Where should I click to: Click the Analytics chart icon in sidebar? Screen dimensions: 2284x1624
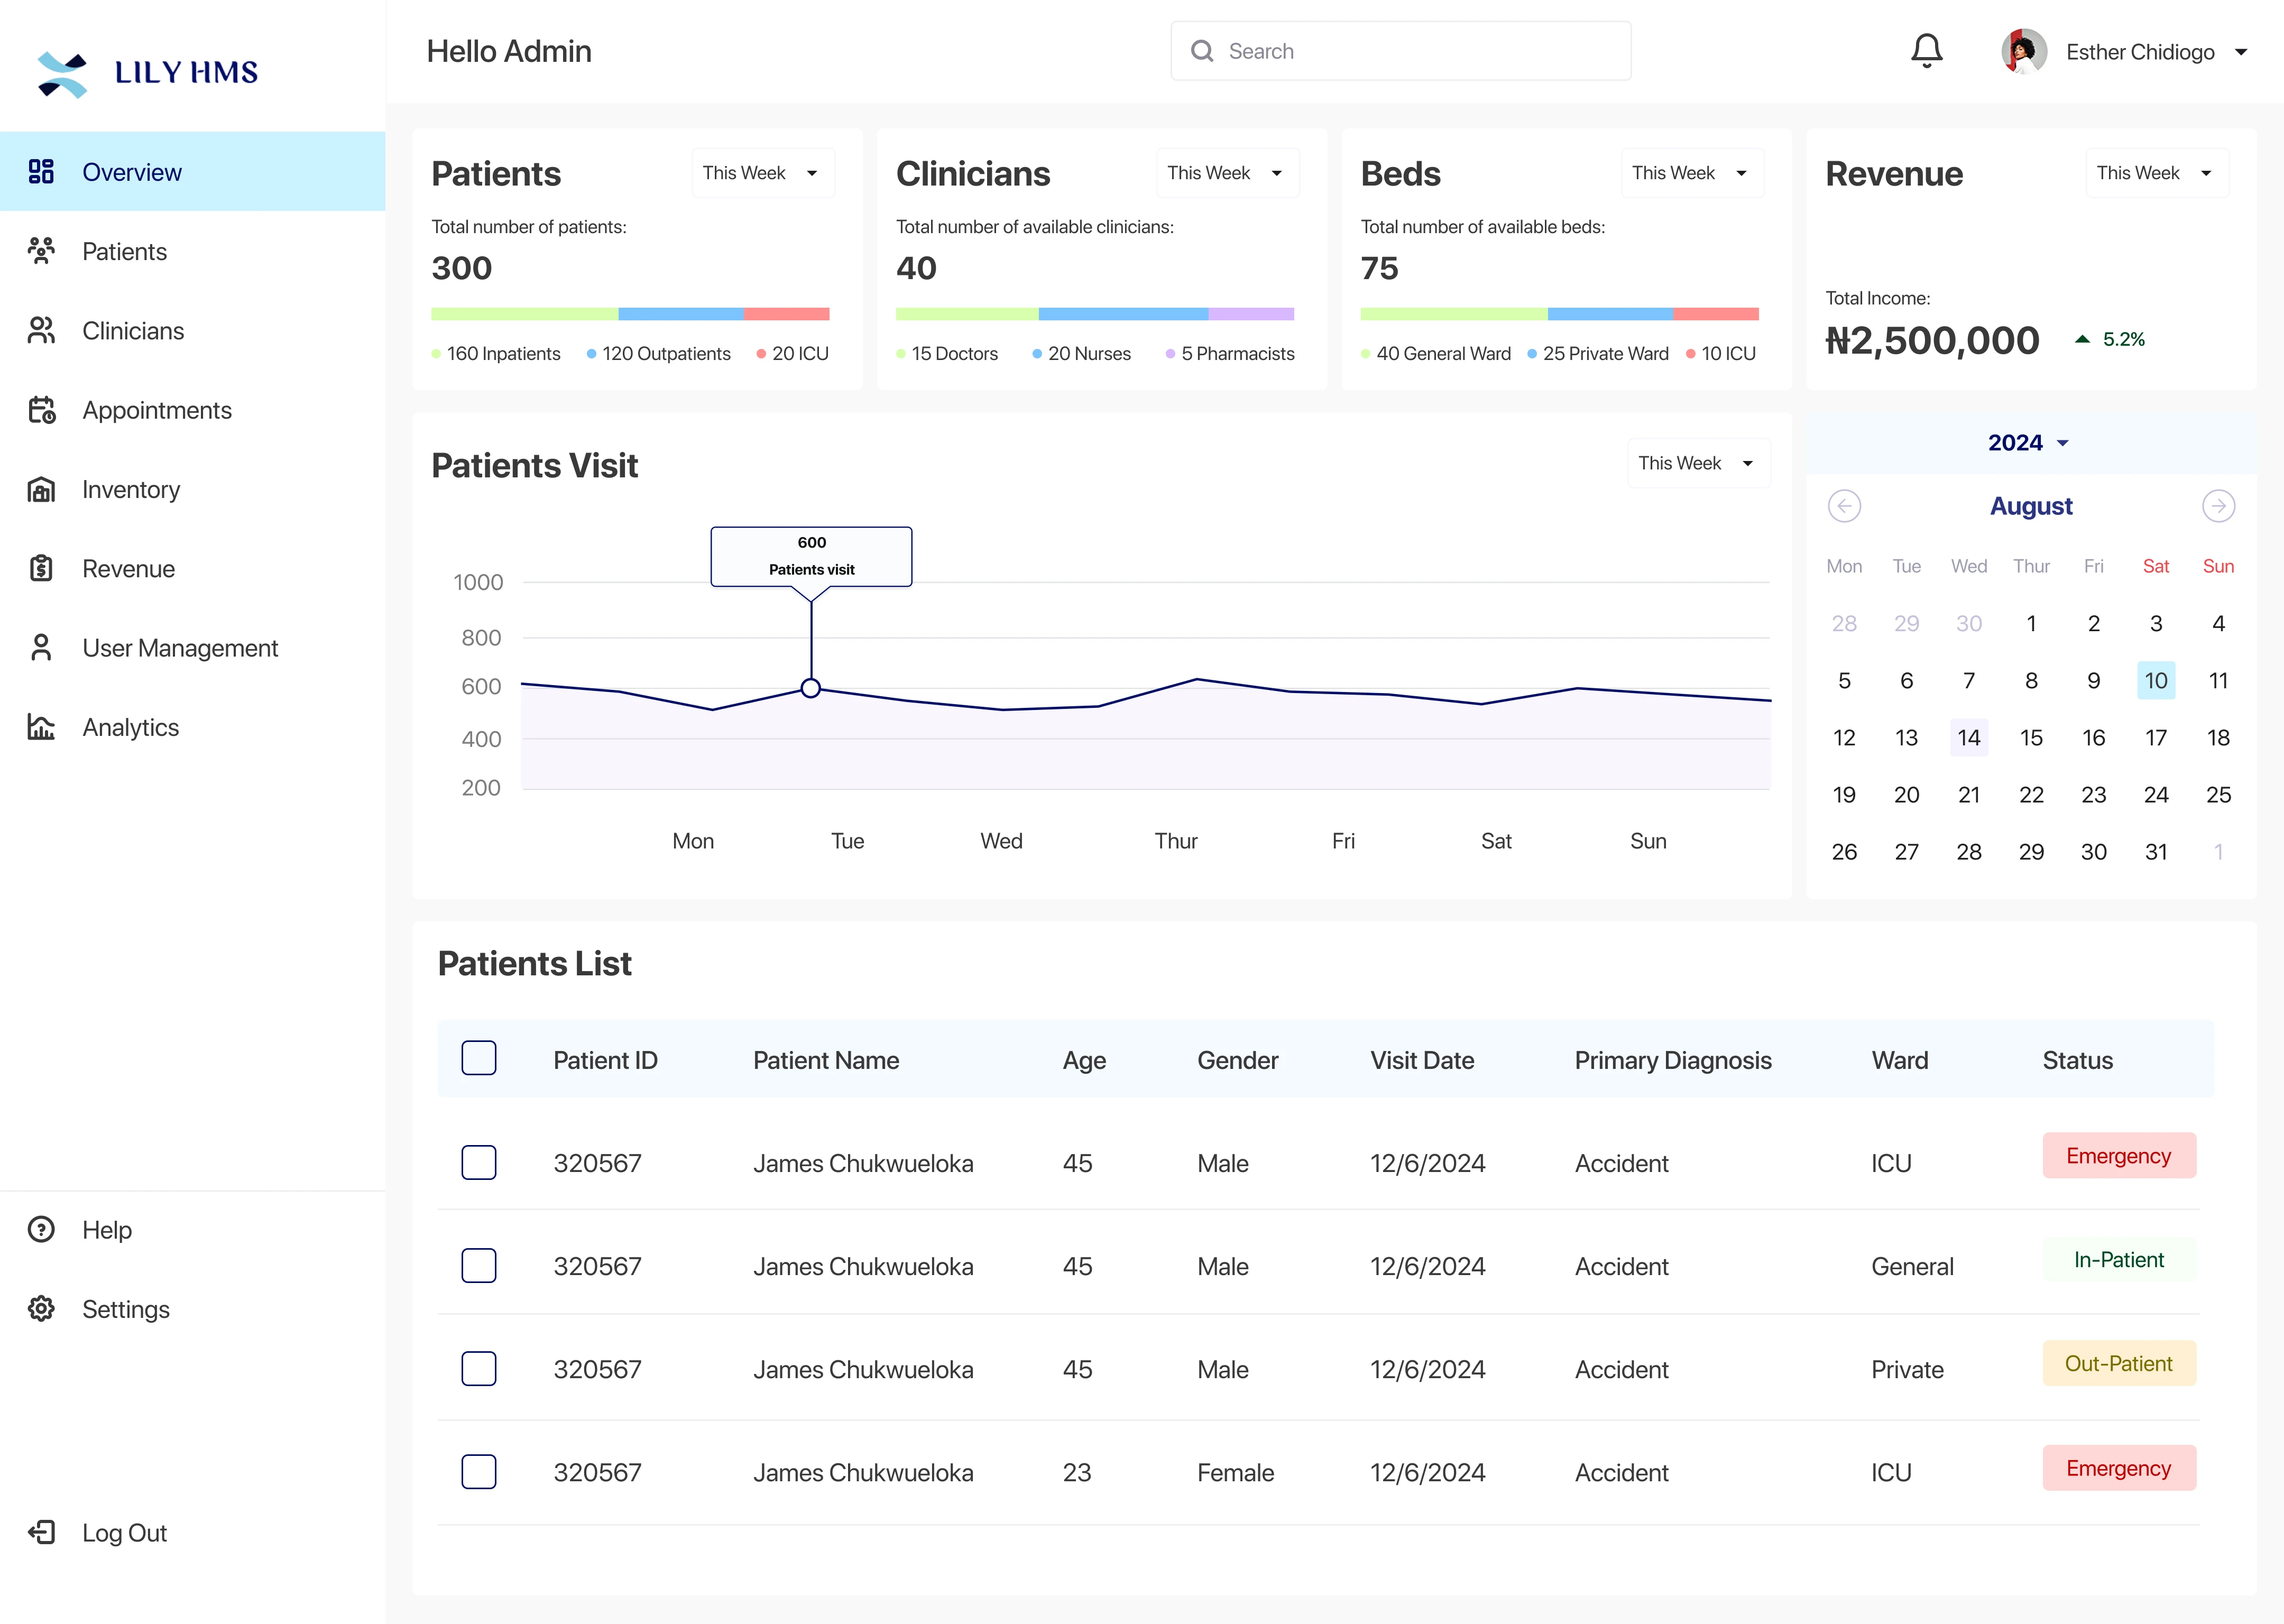[x=41, y=727]
